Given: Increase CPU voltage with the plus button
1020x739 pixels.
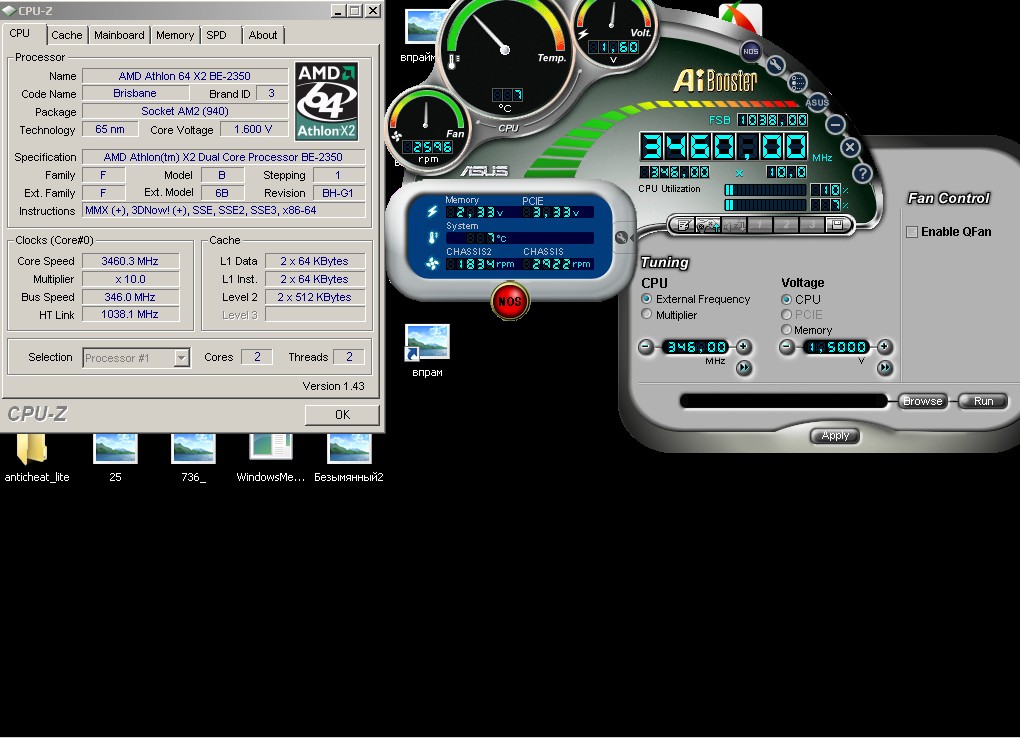Looking at the screenshot, I should (x=884, y=347).
